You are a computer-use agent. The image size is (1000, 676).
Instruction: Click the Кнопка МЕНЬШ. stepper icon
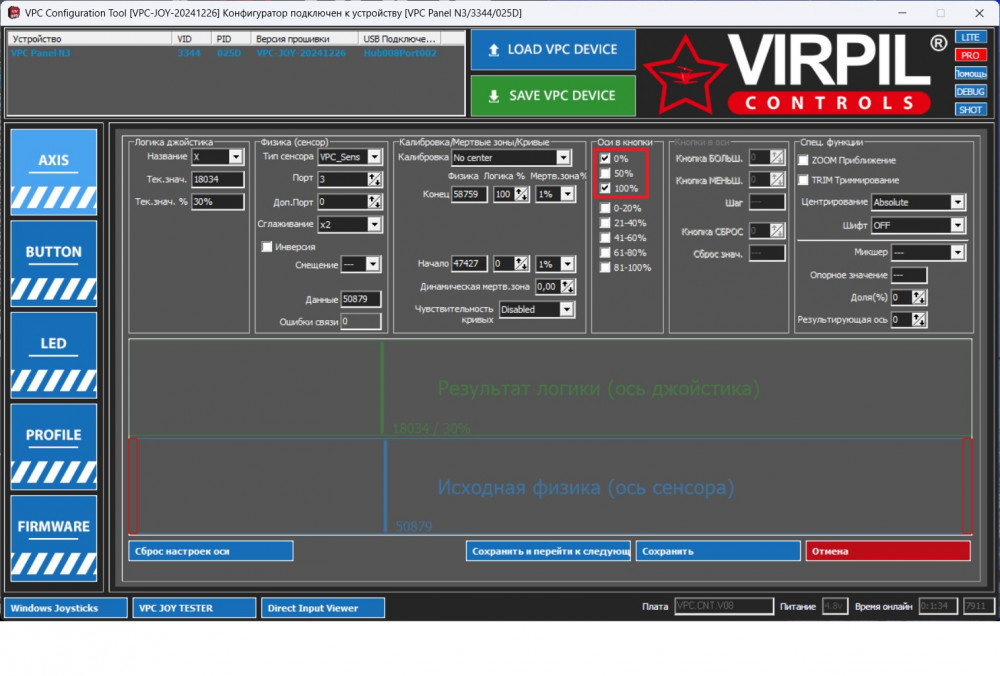click(777, 180)
